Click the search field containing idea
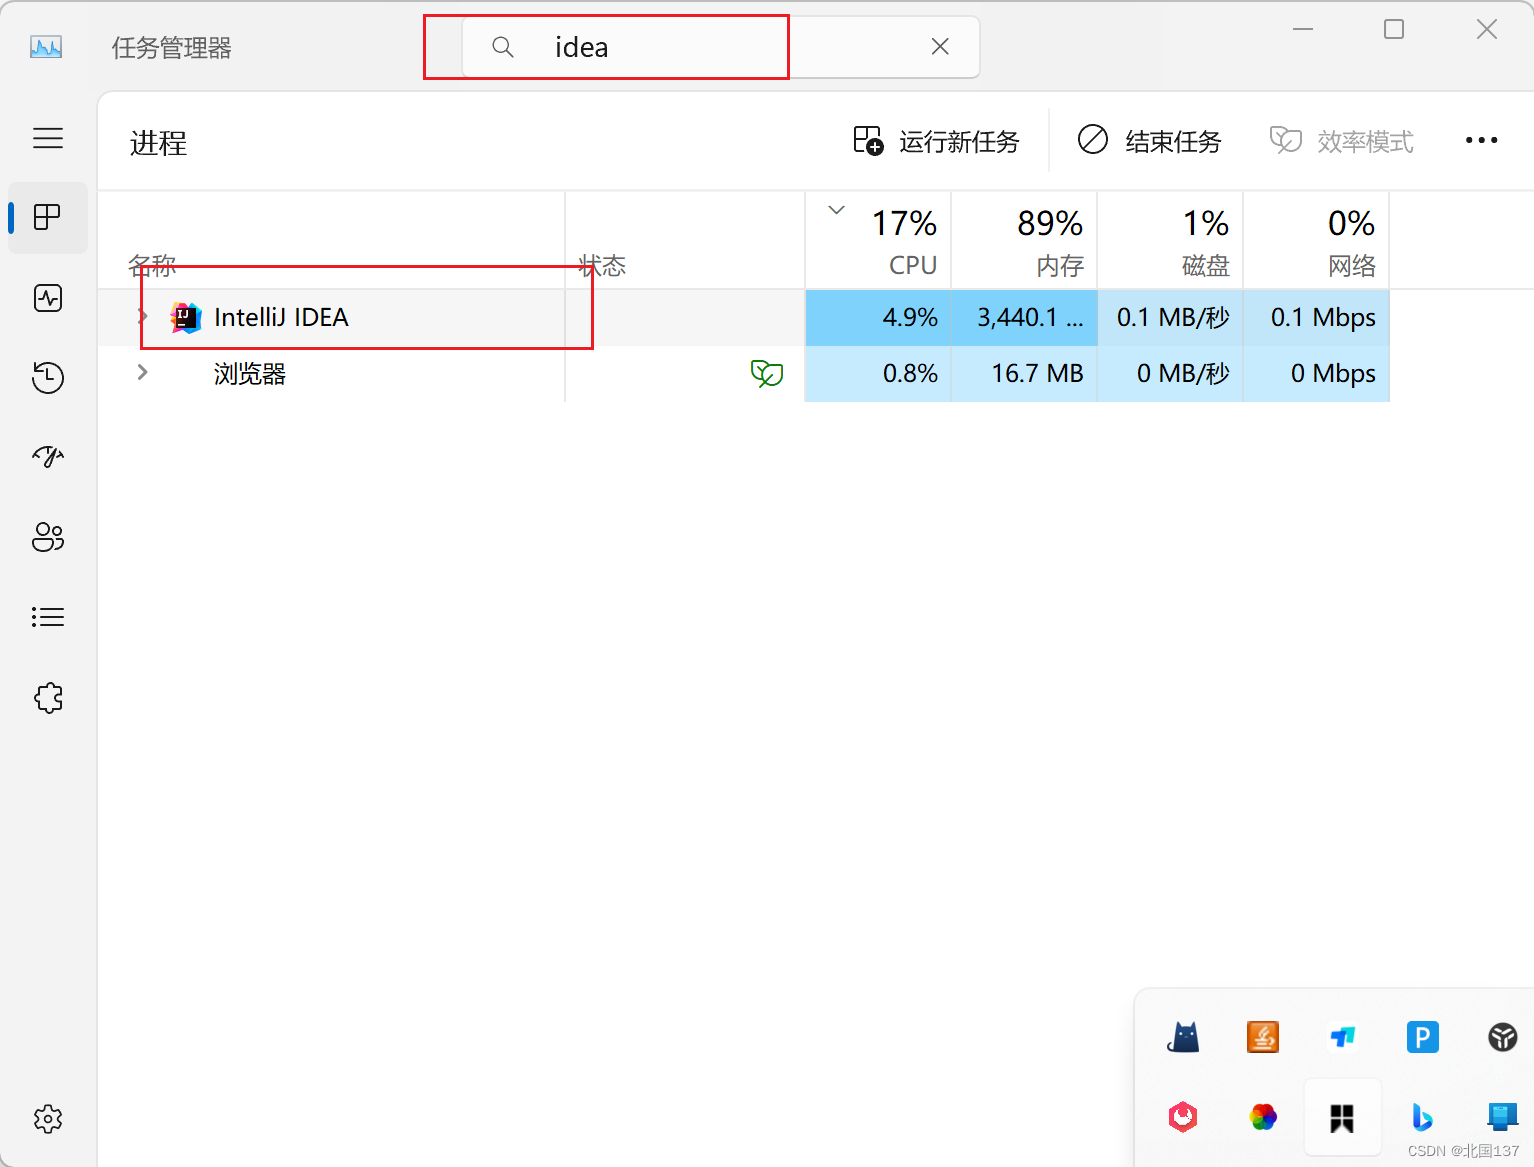This screenshot has width=1534, height=1167. pos(720,47)
